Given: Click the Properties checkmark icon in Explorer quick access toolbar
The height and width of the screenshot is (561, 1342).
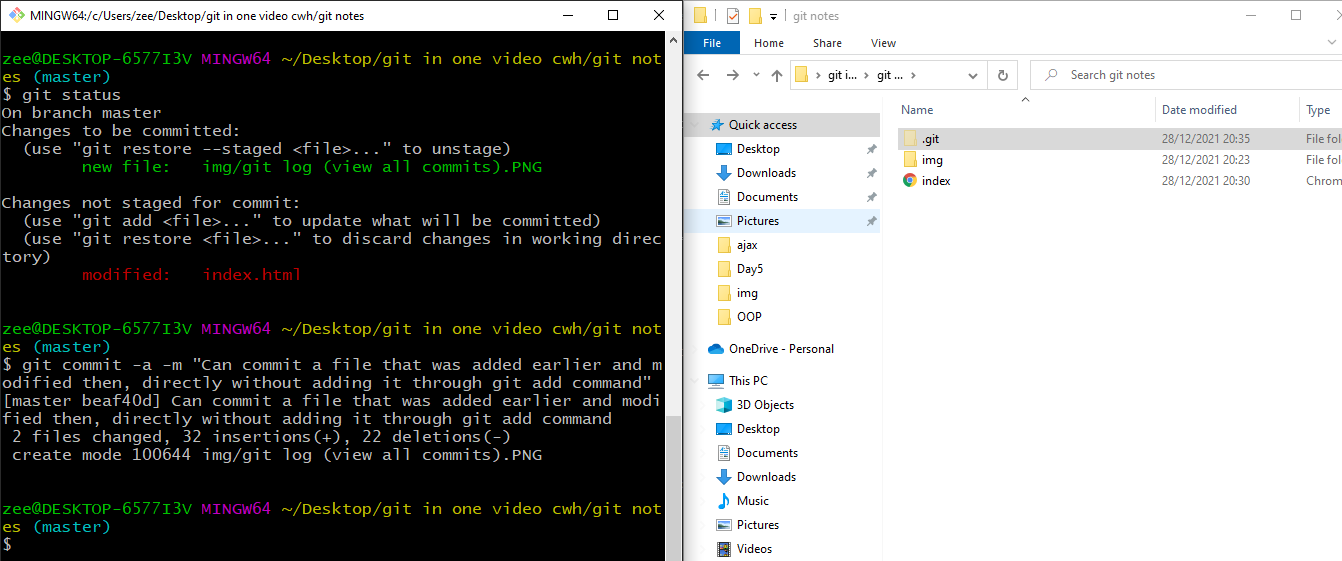Looking at the screenshot, I should coord(732,15).
